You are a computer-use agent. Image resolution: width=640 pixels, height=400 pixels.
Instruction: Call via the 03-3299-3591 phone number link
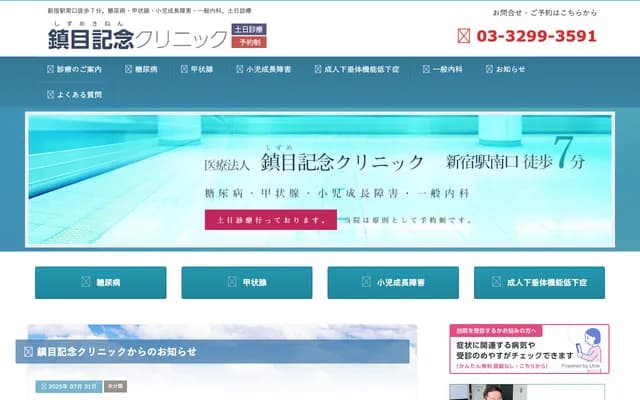536,36
